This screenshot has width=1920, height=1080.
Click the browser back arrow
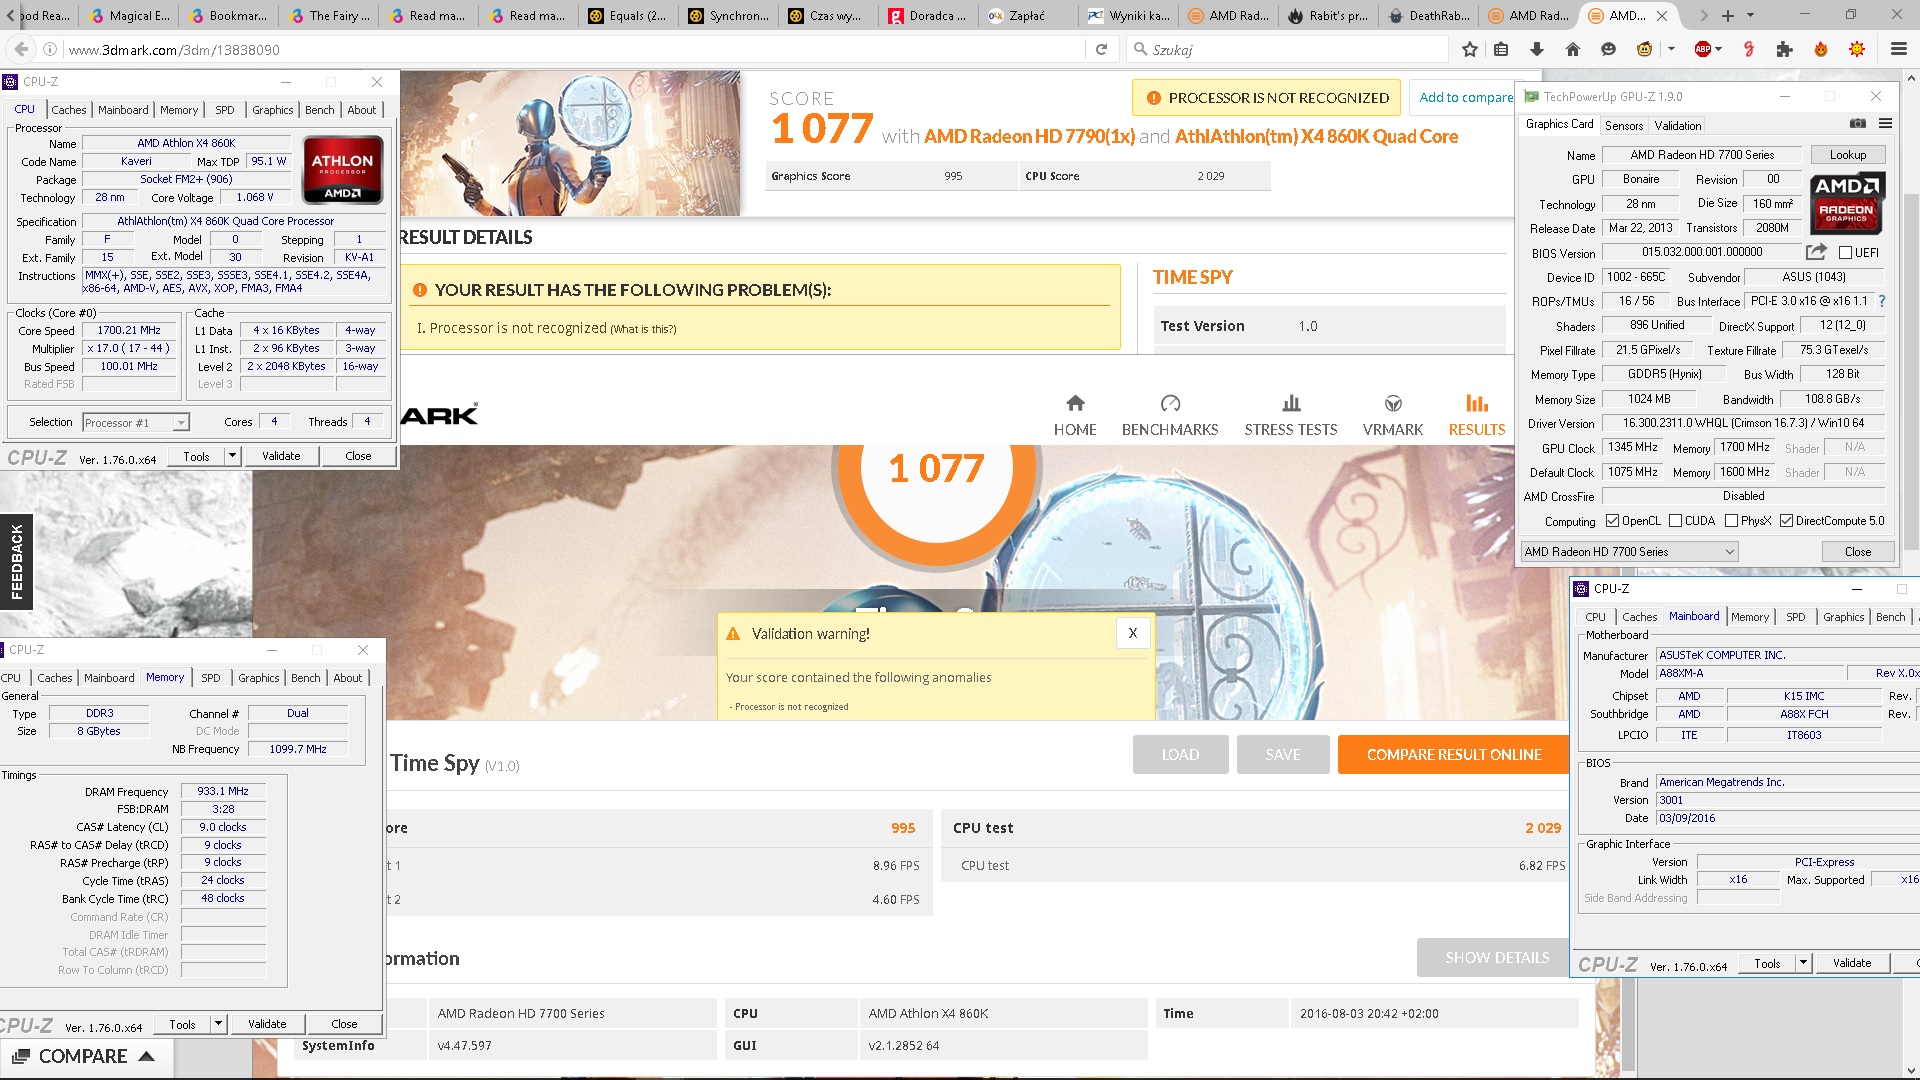click(22, 49)
